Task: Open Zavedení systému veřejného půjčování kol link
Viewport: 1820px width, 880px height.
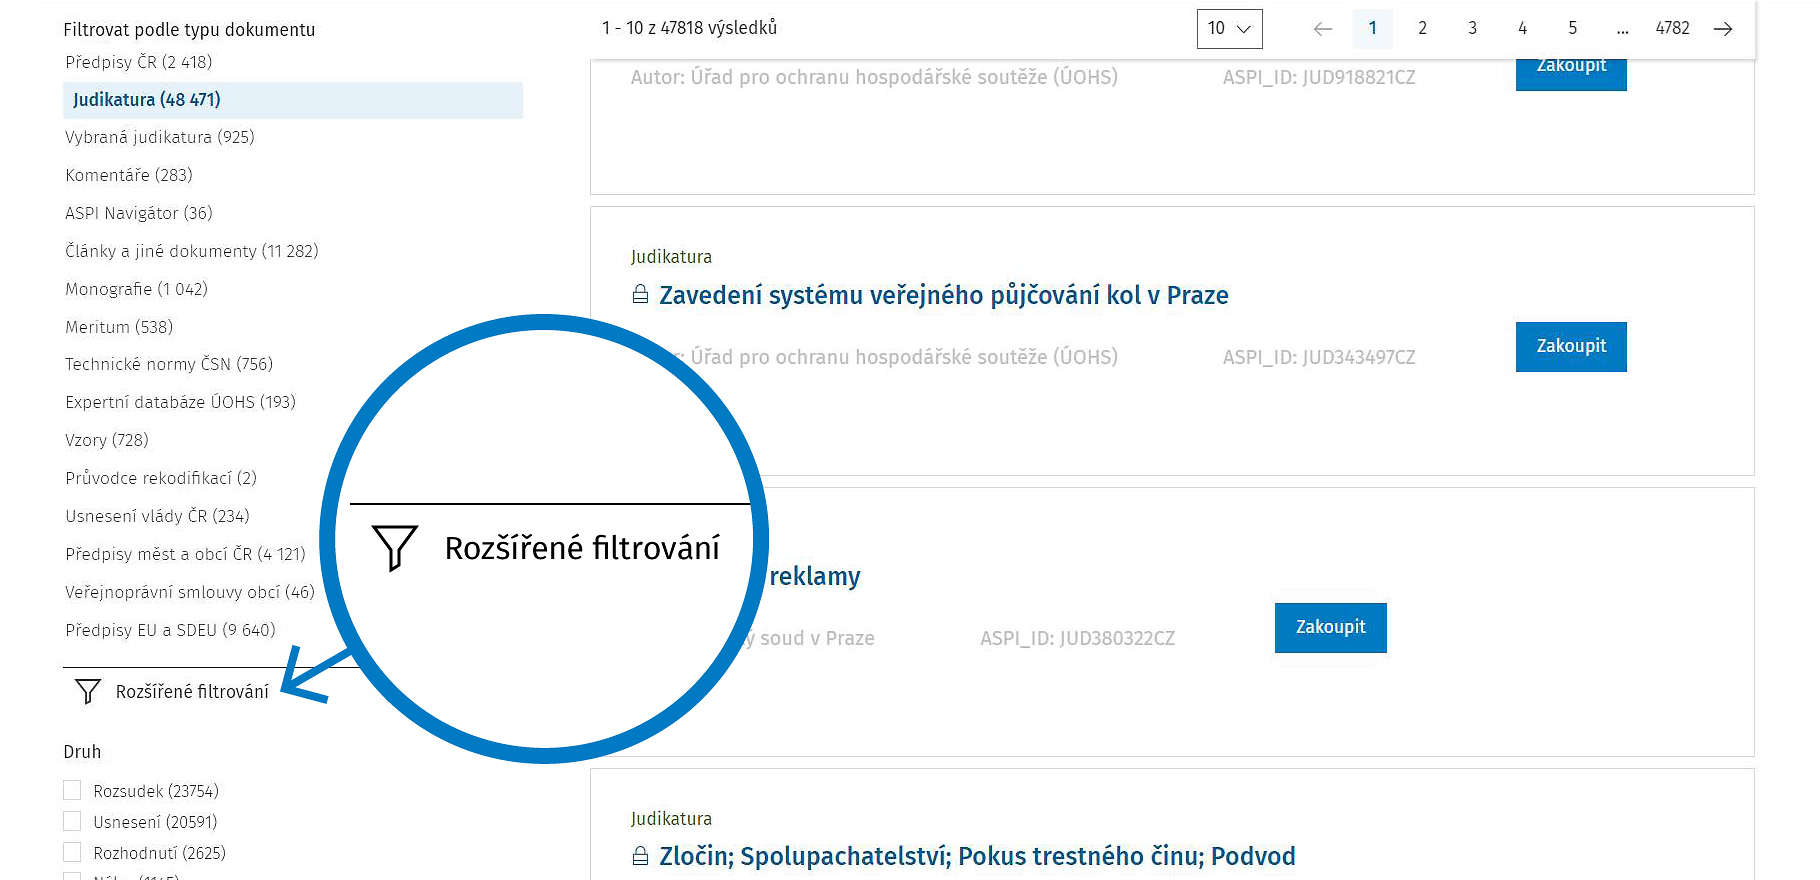Action: [943, 295]
